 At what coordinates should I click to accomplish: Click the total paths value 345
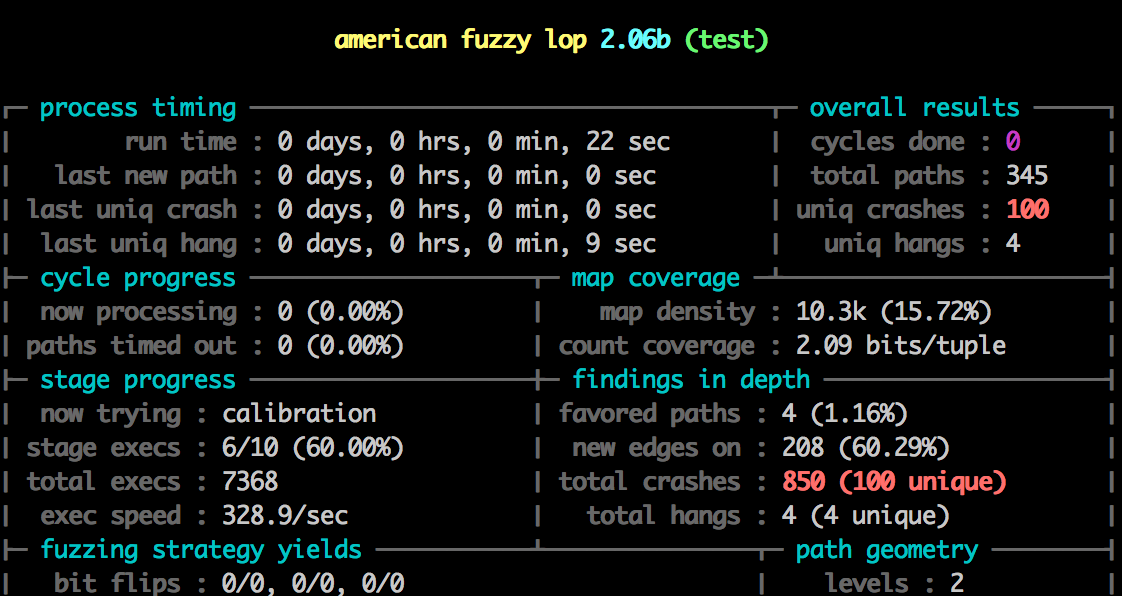[x=1027, y=176]
